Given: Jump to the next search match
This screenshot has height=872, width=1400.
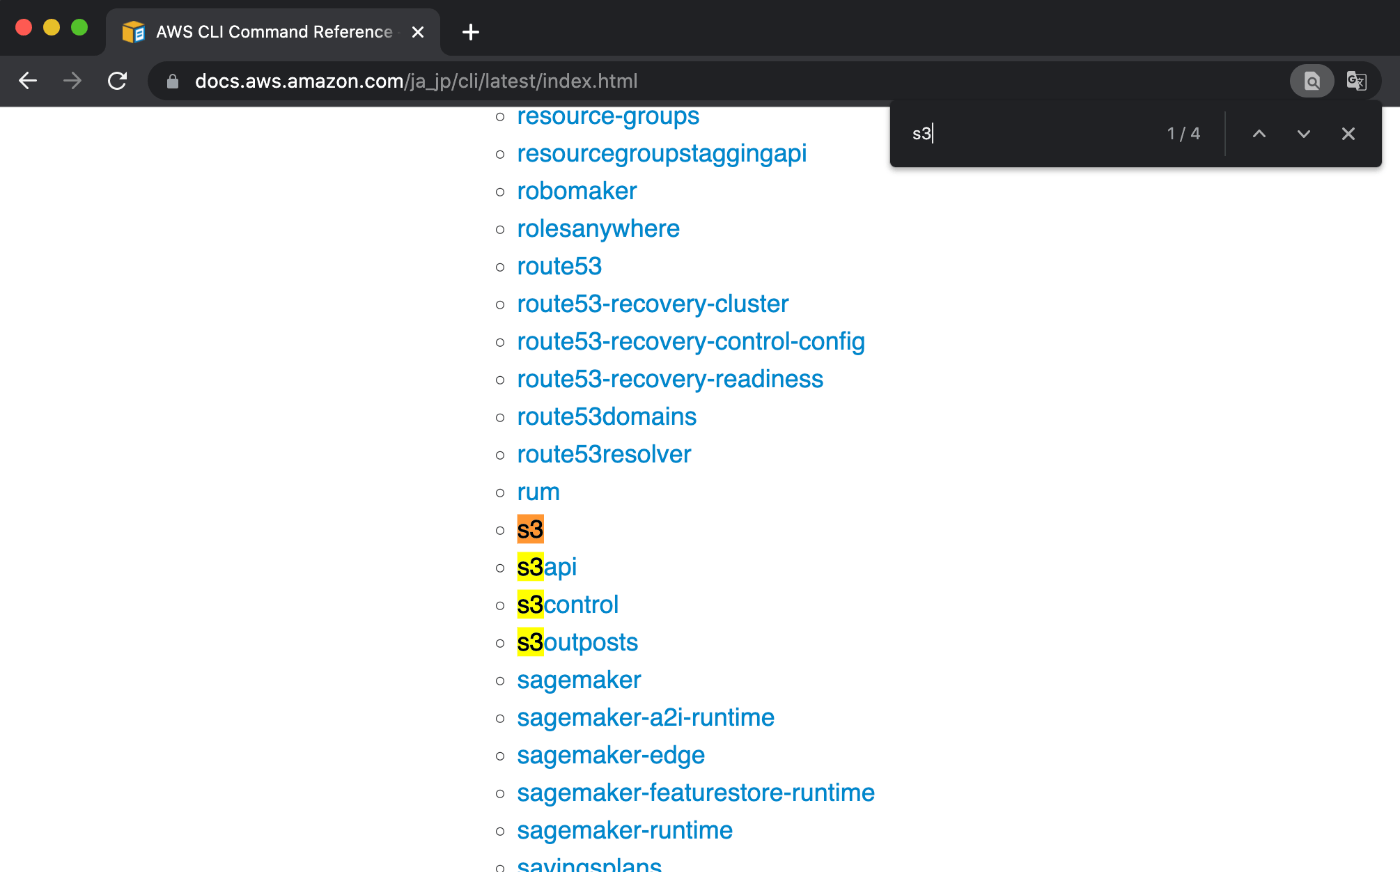Looking at the screenshot, I should 1303,133.
